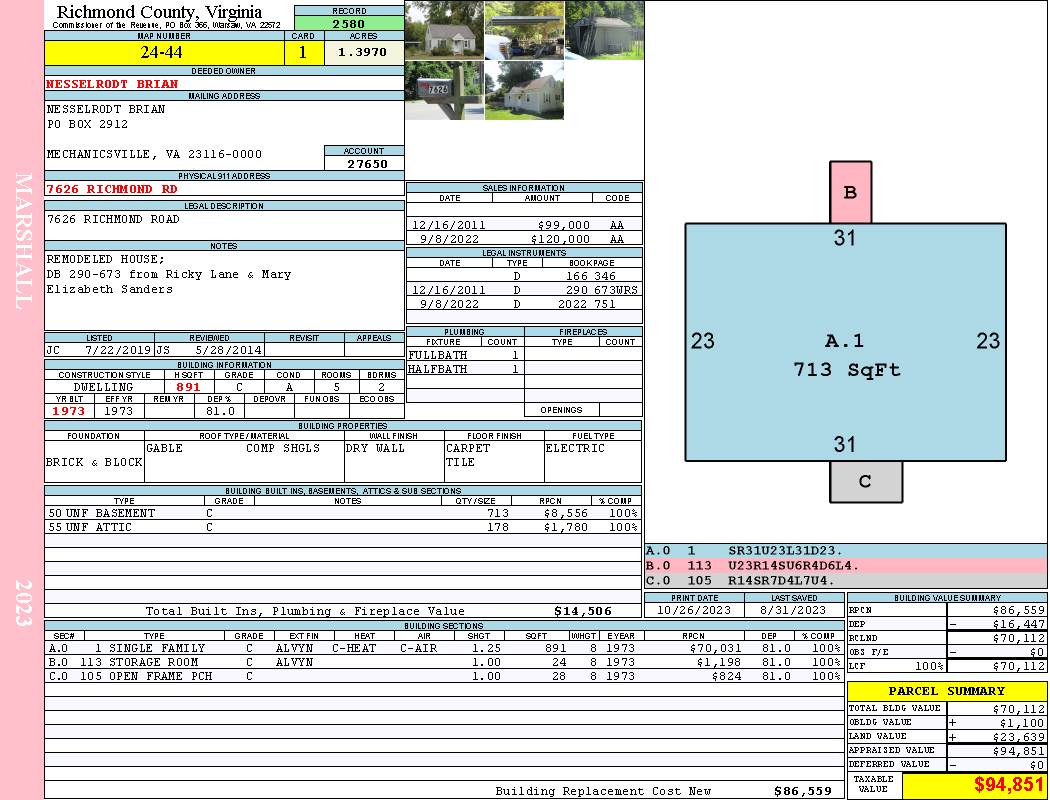The image size is (1050, 800).
Task: Click the acres value 1.3970
Action: coord(362,52)
